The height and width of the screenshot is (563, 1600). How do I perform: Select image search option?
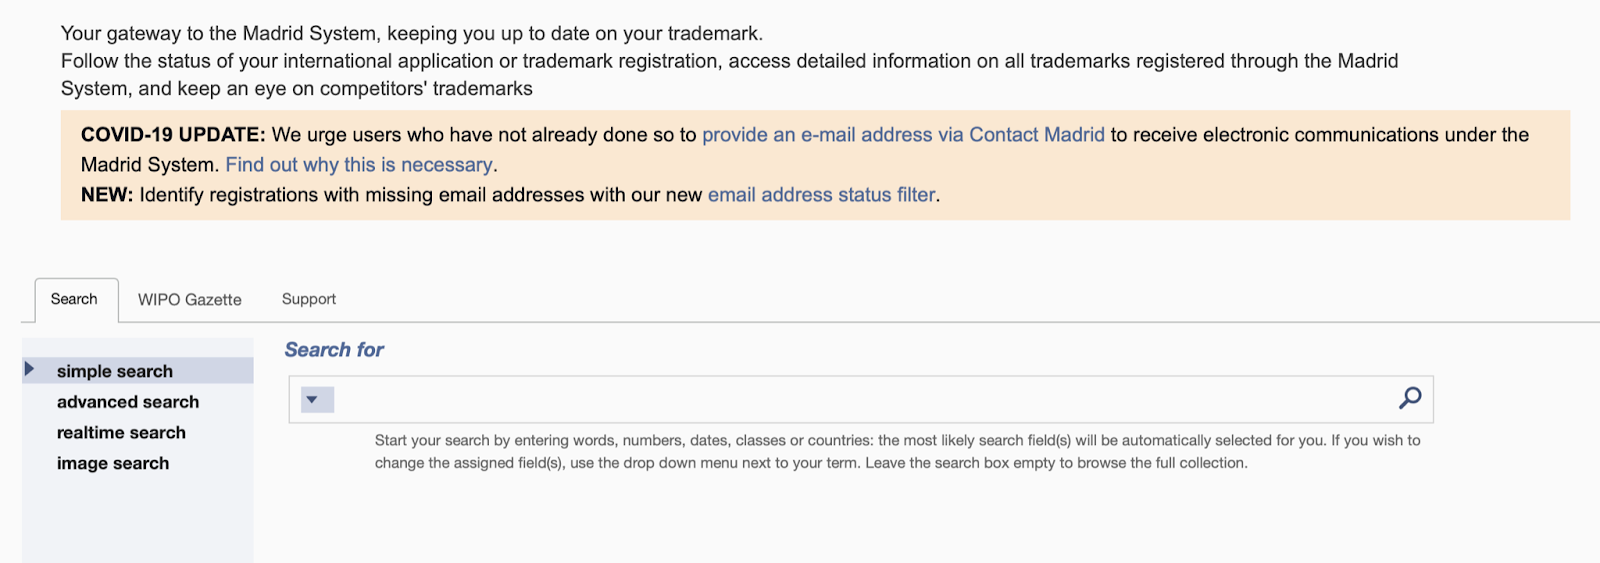click(x=113, y=464)
